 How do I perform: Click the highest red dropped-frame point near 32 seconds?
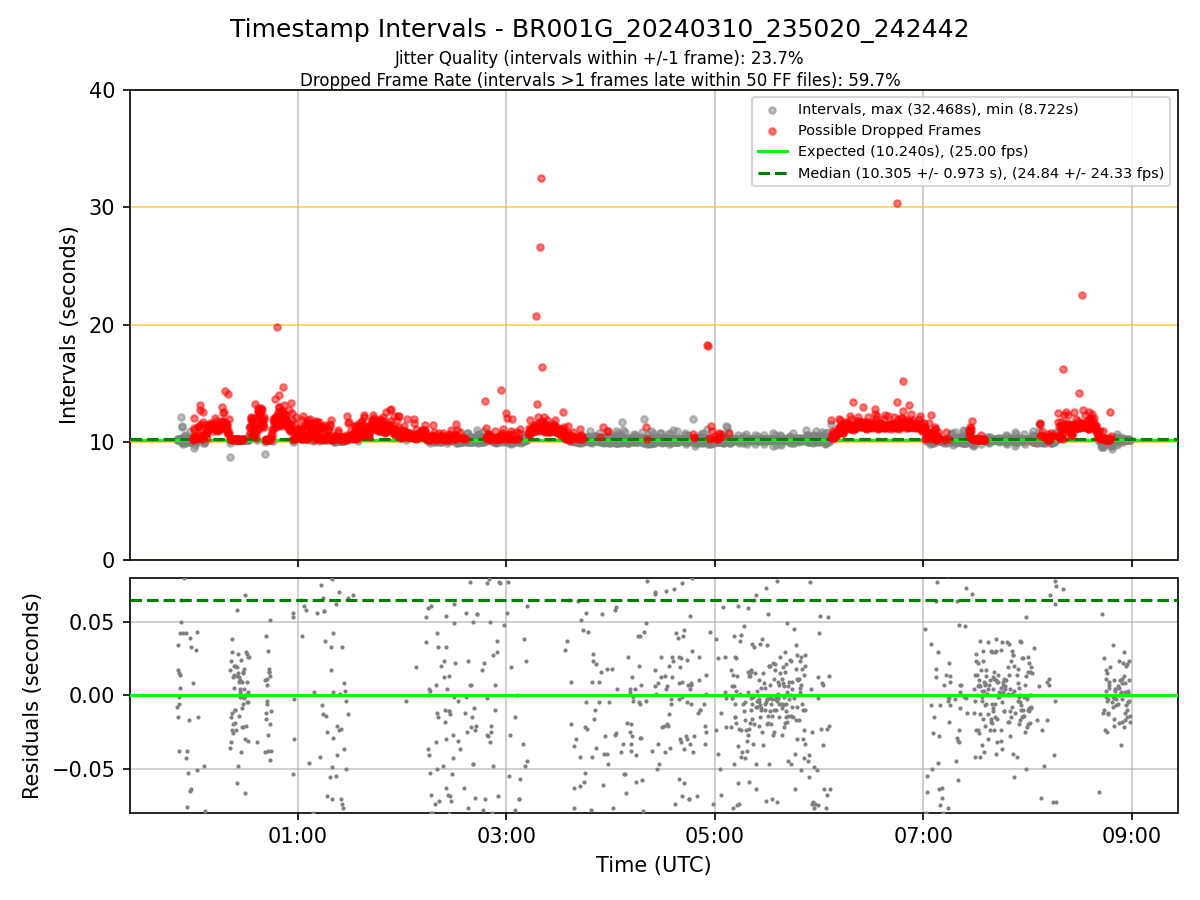click(541, 178)
